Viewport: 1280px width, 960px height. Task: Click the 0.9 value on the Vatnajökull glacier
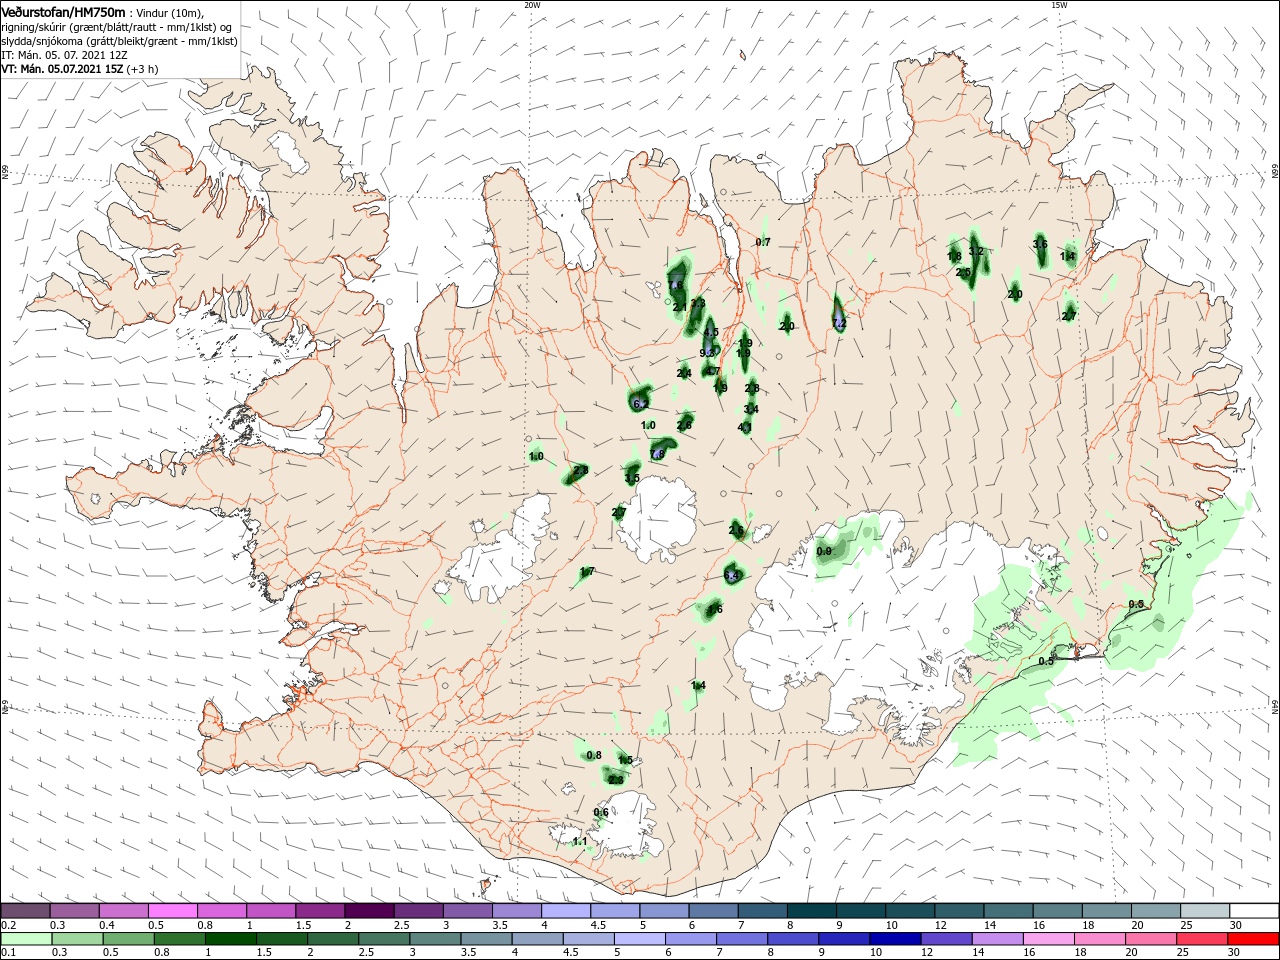coord(824,551)
